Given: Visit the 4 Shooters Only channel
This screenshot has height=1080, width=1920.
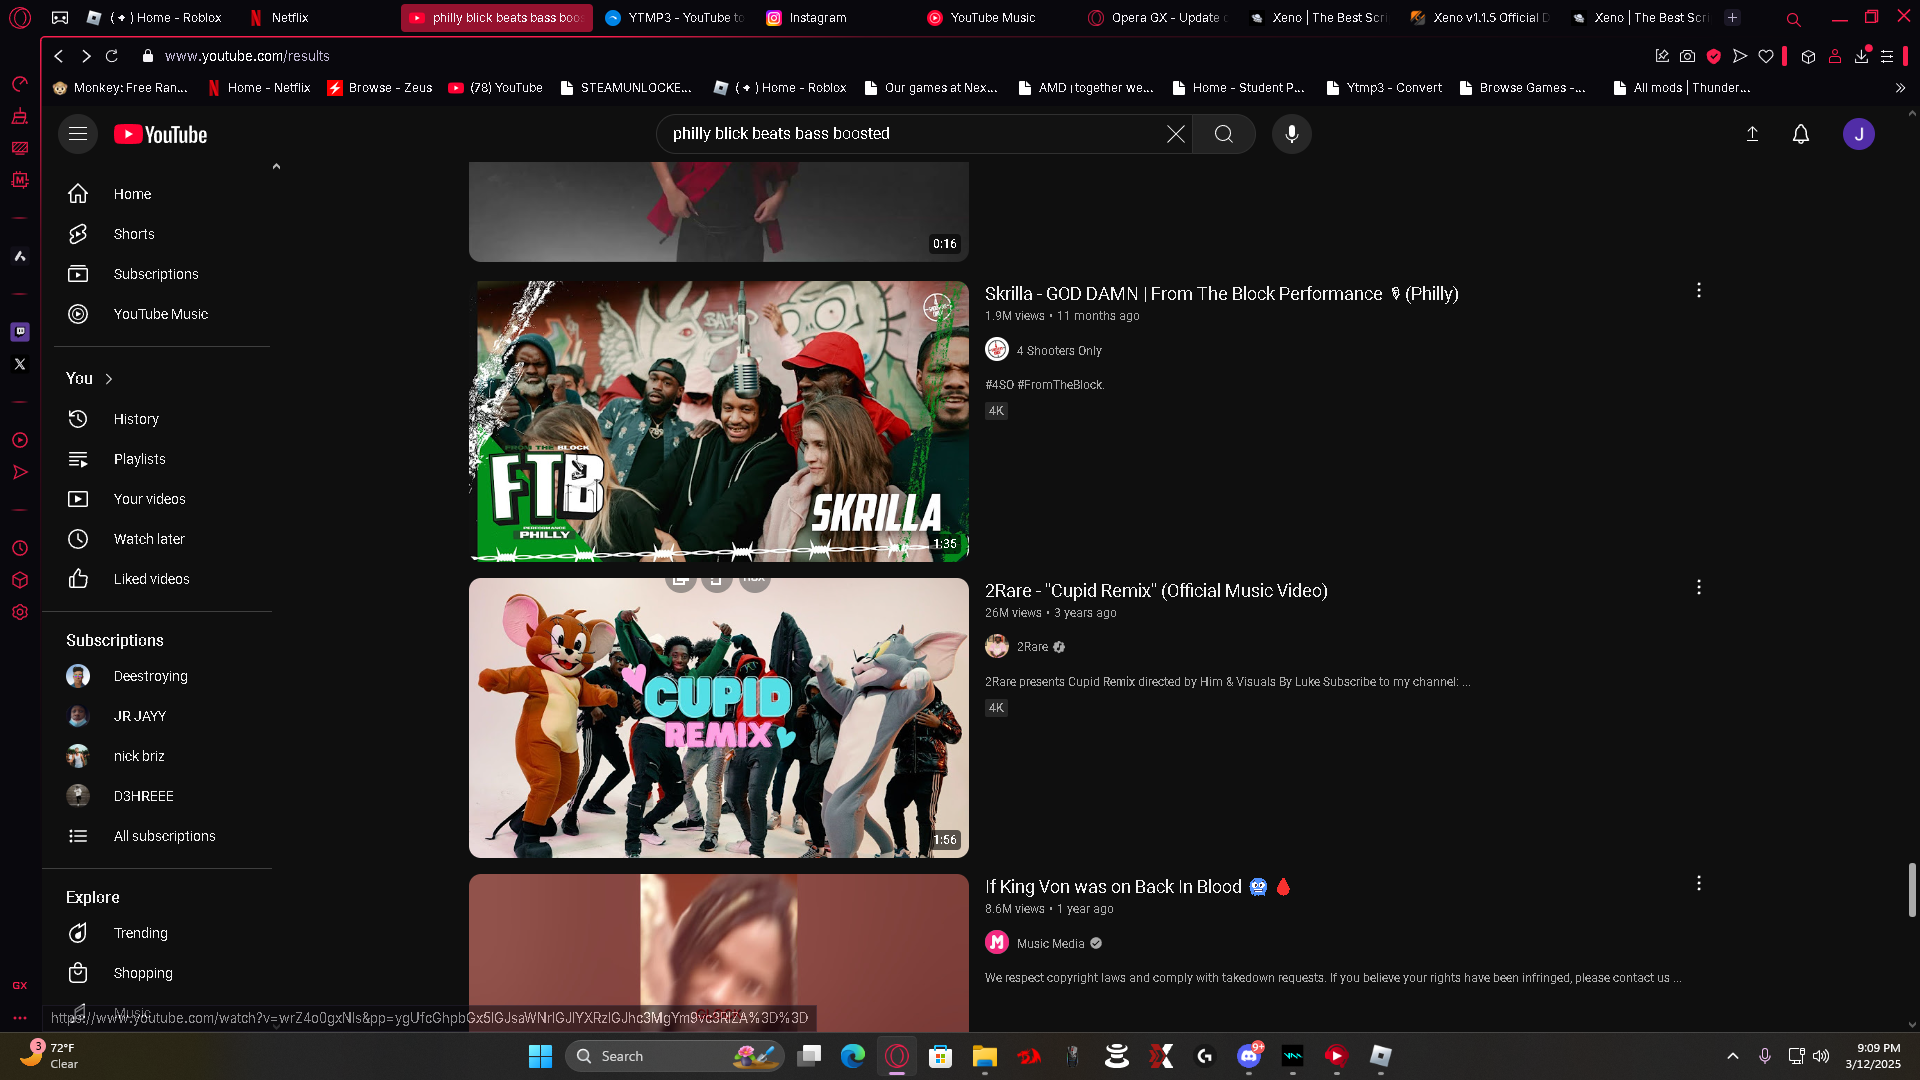Looking at the screenshot, I should [1058, 351].
